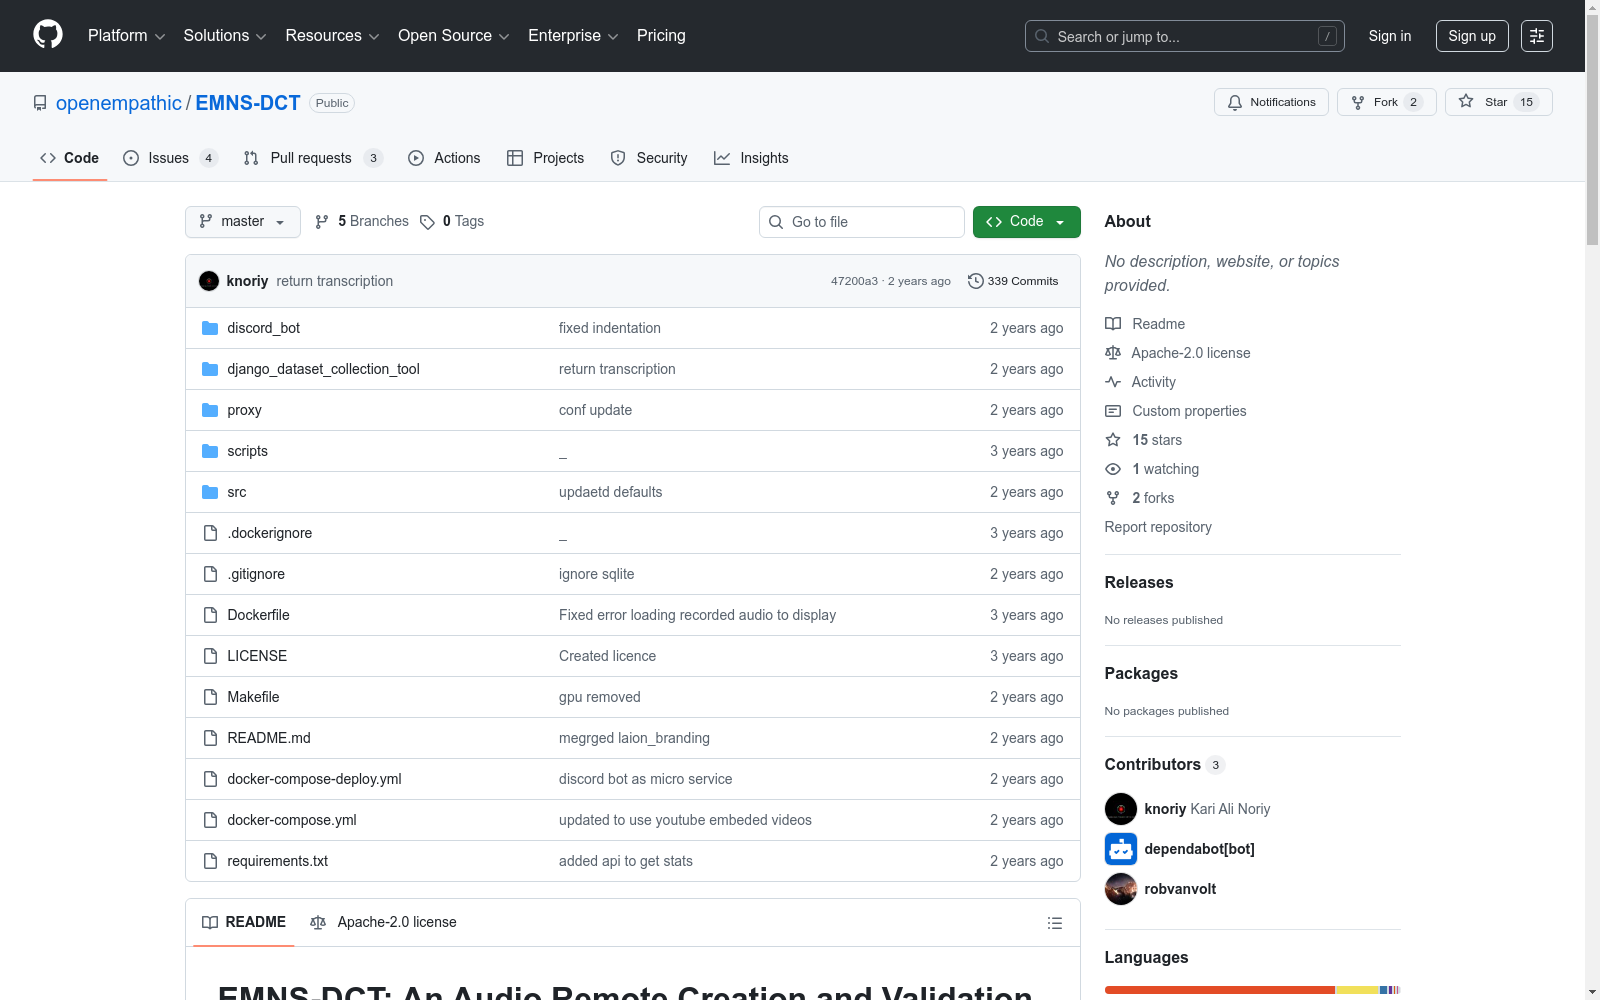
Task: Click the discord_bot folder icon
Action: pos(210,328)
